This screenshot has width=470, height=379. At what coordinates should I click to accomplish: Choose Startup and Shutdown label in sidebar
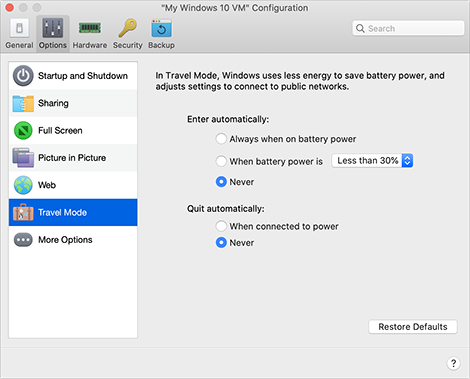[x=83, y=76]
